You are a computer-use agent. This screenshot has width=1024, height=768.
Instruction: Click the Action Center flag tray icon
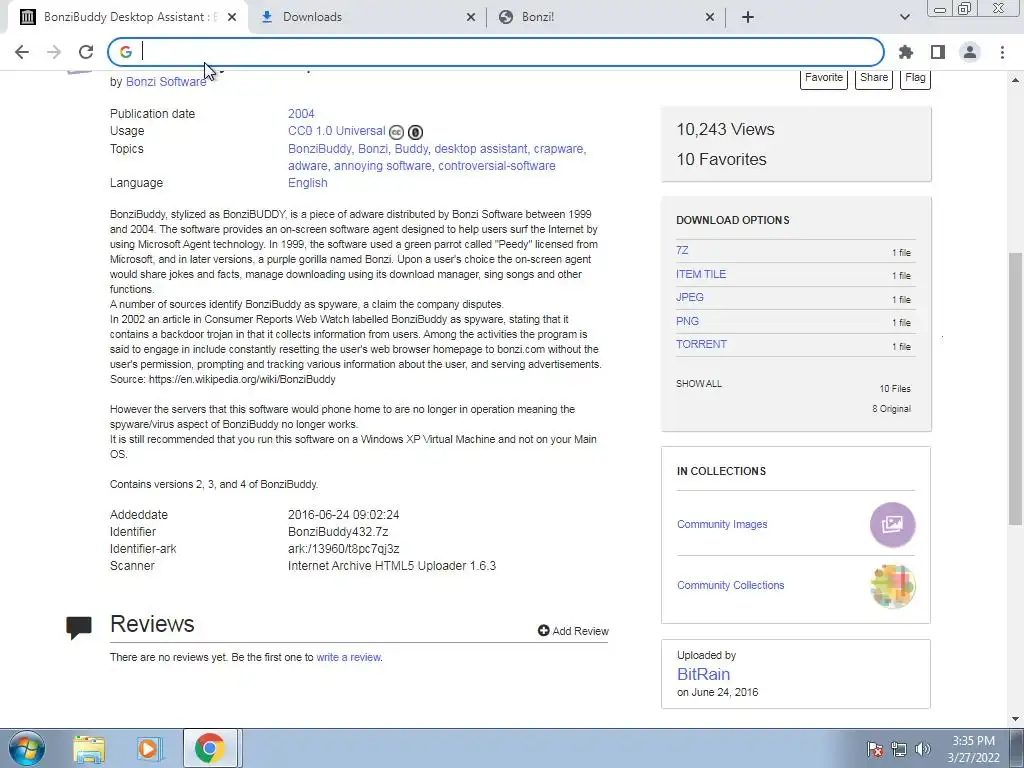coord(875,749)
